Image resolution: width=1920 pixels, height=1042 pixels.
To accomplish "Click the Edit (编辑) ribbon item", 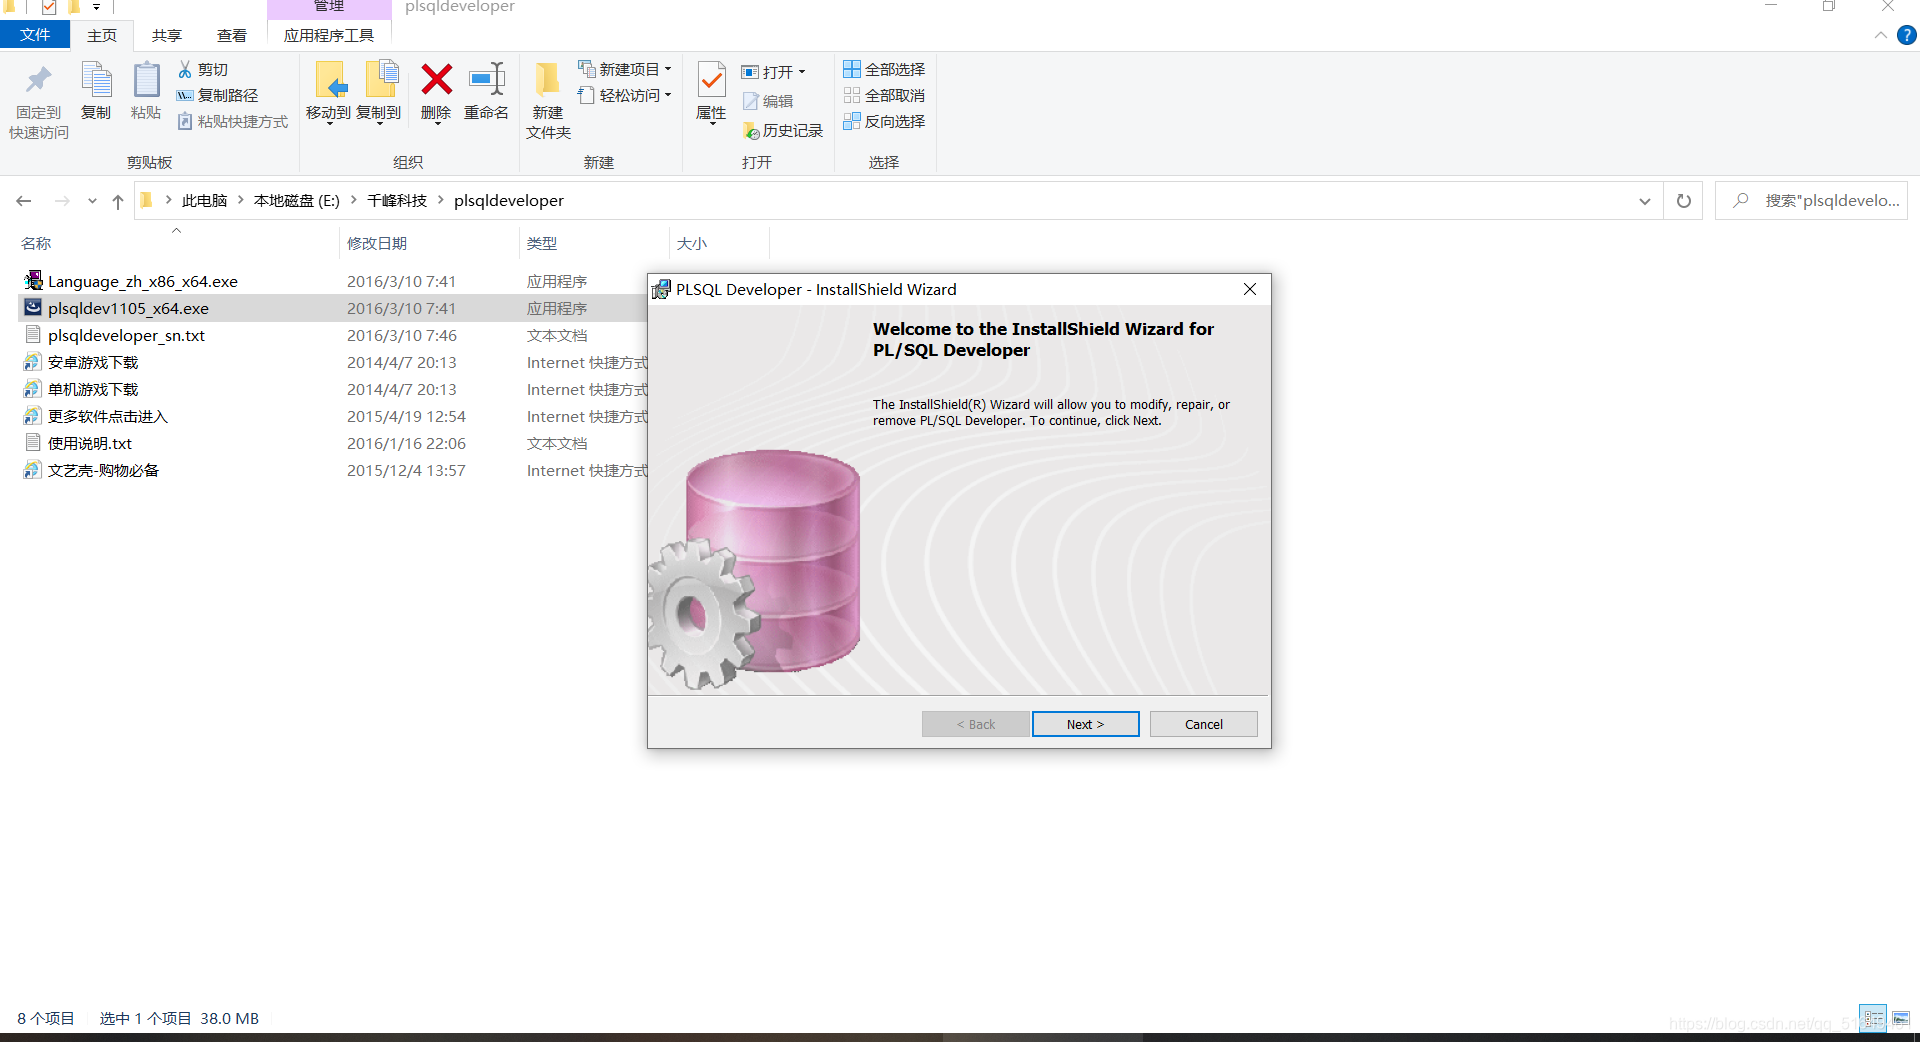I will coord(768,101).
